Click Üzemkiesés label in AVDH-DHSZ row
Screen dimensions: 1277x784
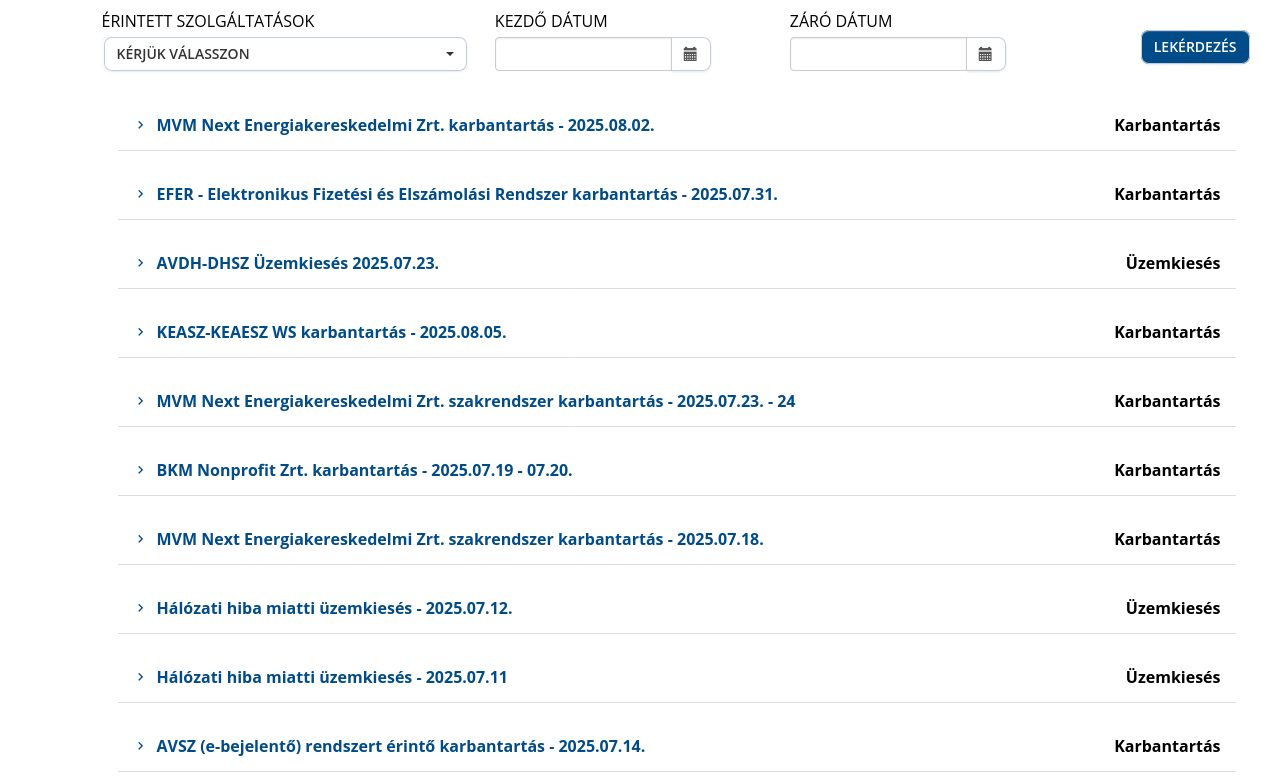(x=1173, y=263)
